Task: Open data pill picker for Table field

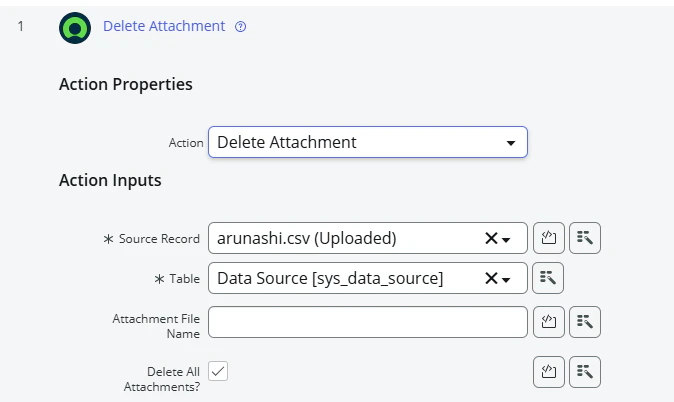Action: [548, 278]
